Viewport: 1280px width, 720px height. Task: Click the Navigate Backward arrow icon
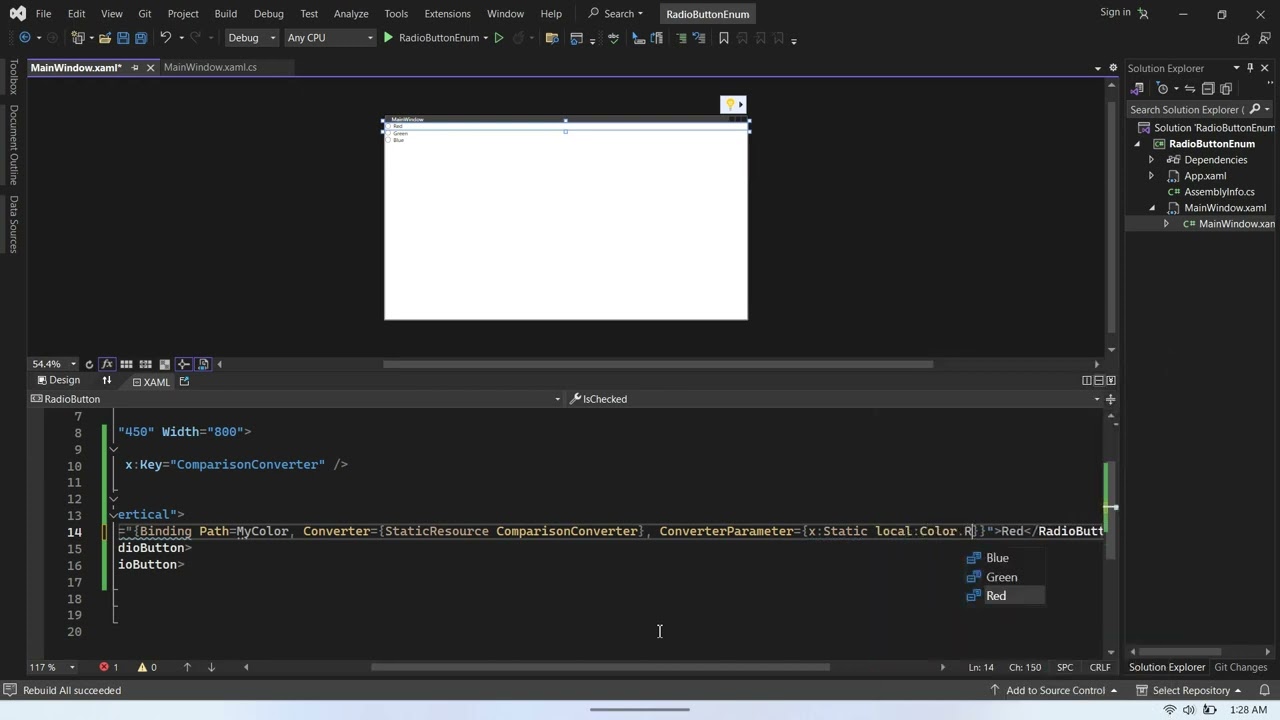pyautogui.click(x=25, y=38)
